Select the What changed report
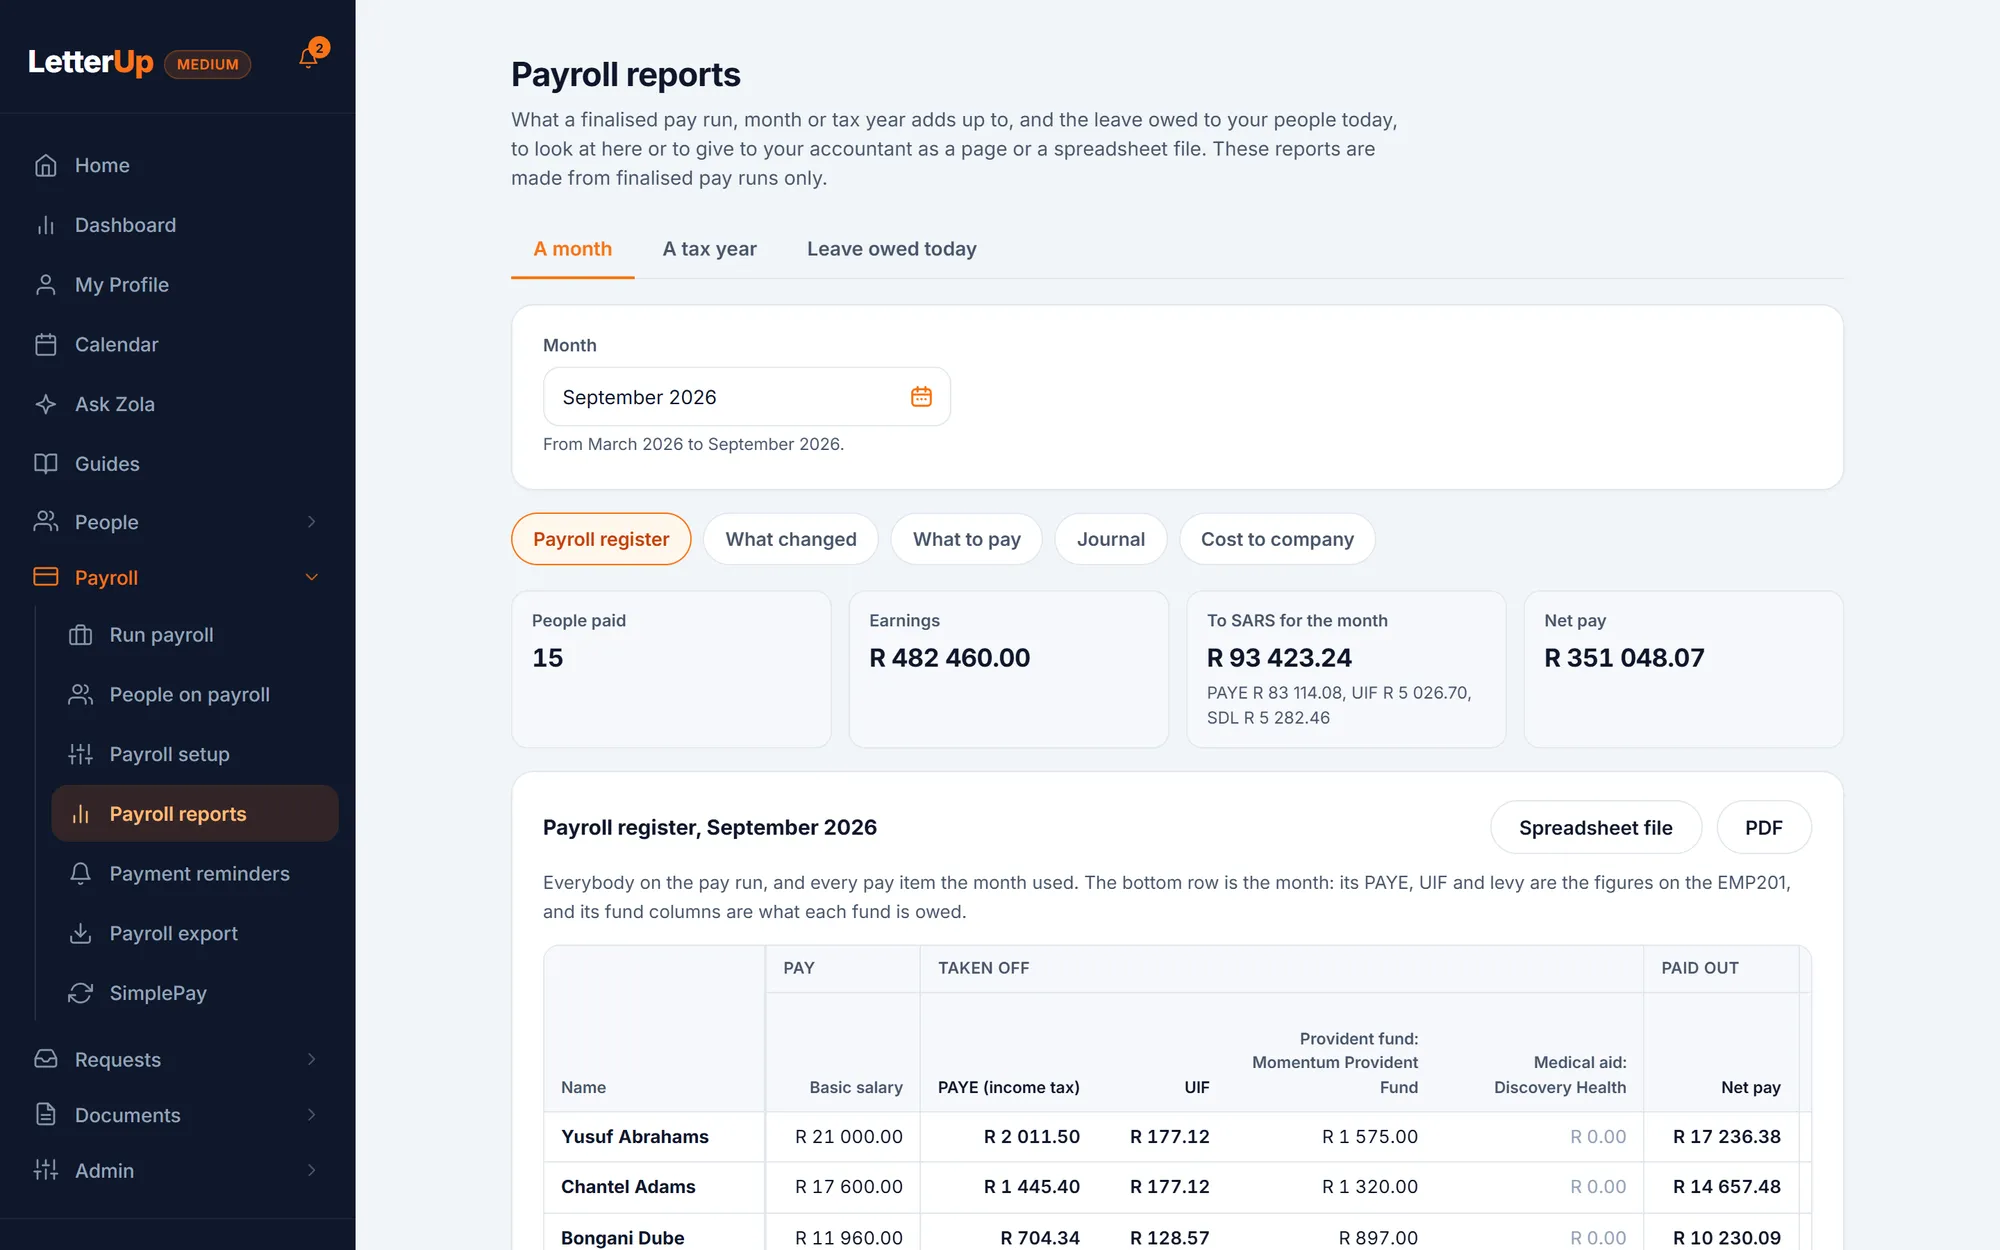 pyautogui.click(x=791, y=539)
